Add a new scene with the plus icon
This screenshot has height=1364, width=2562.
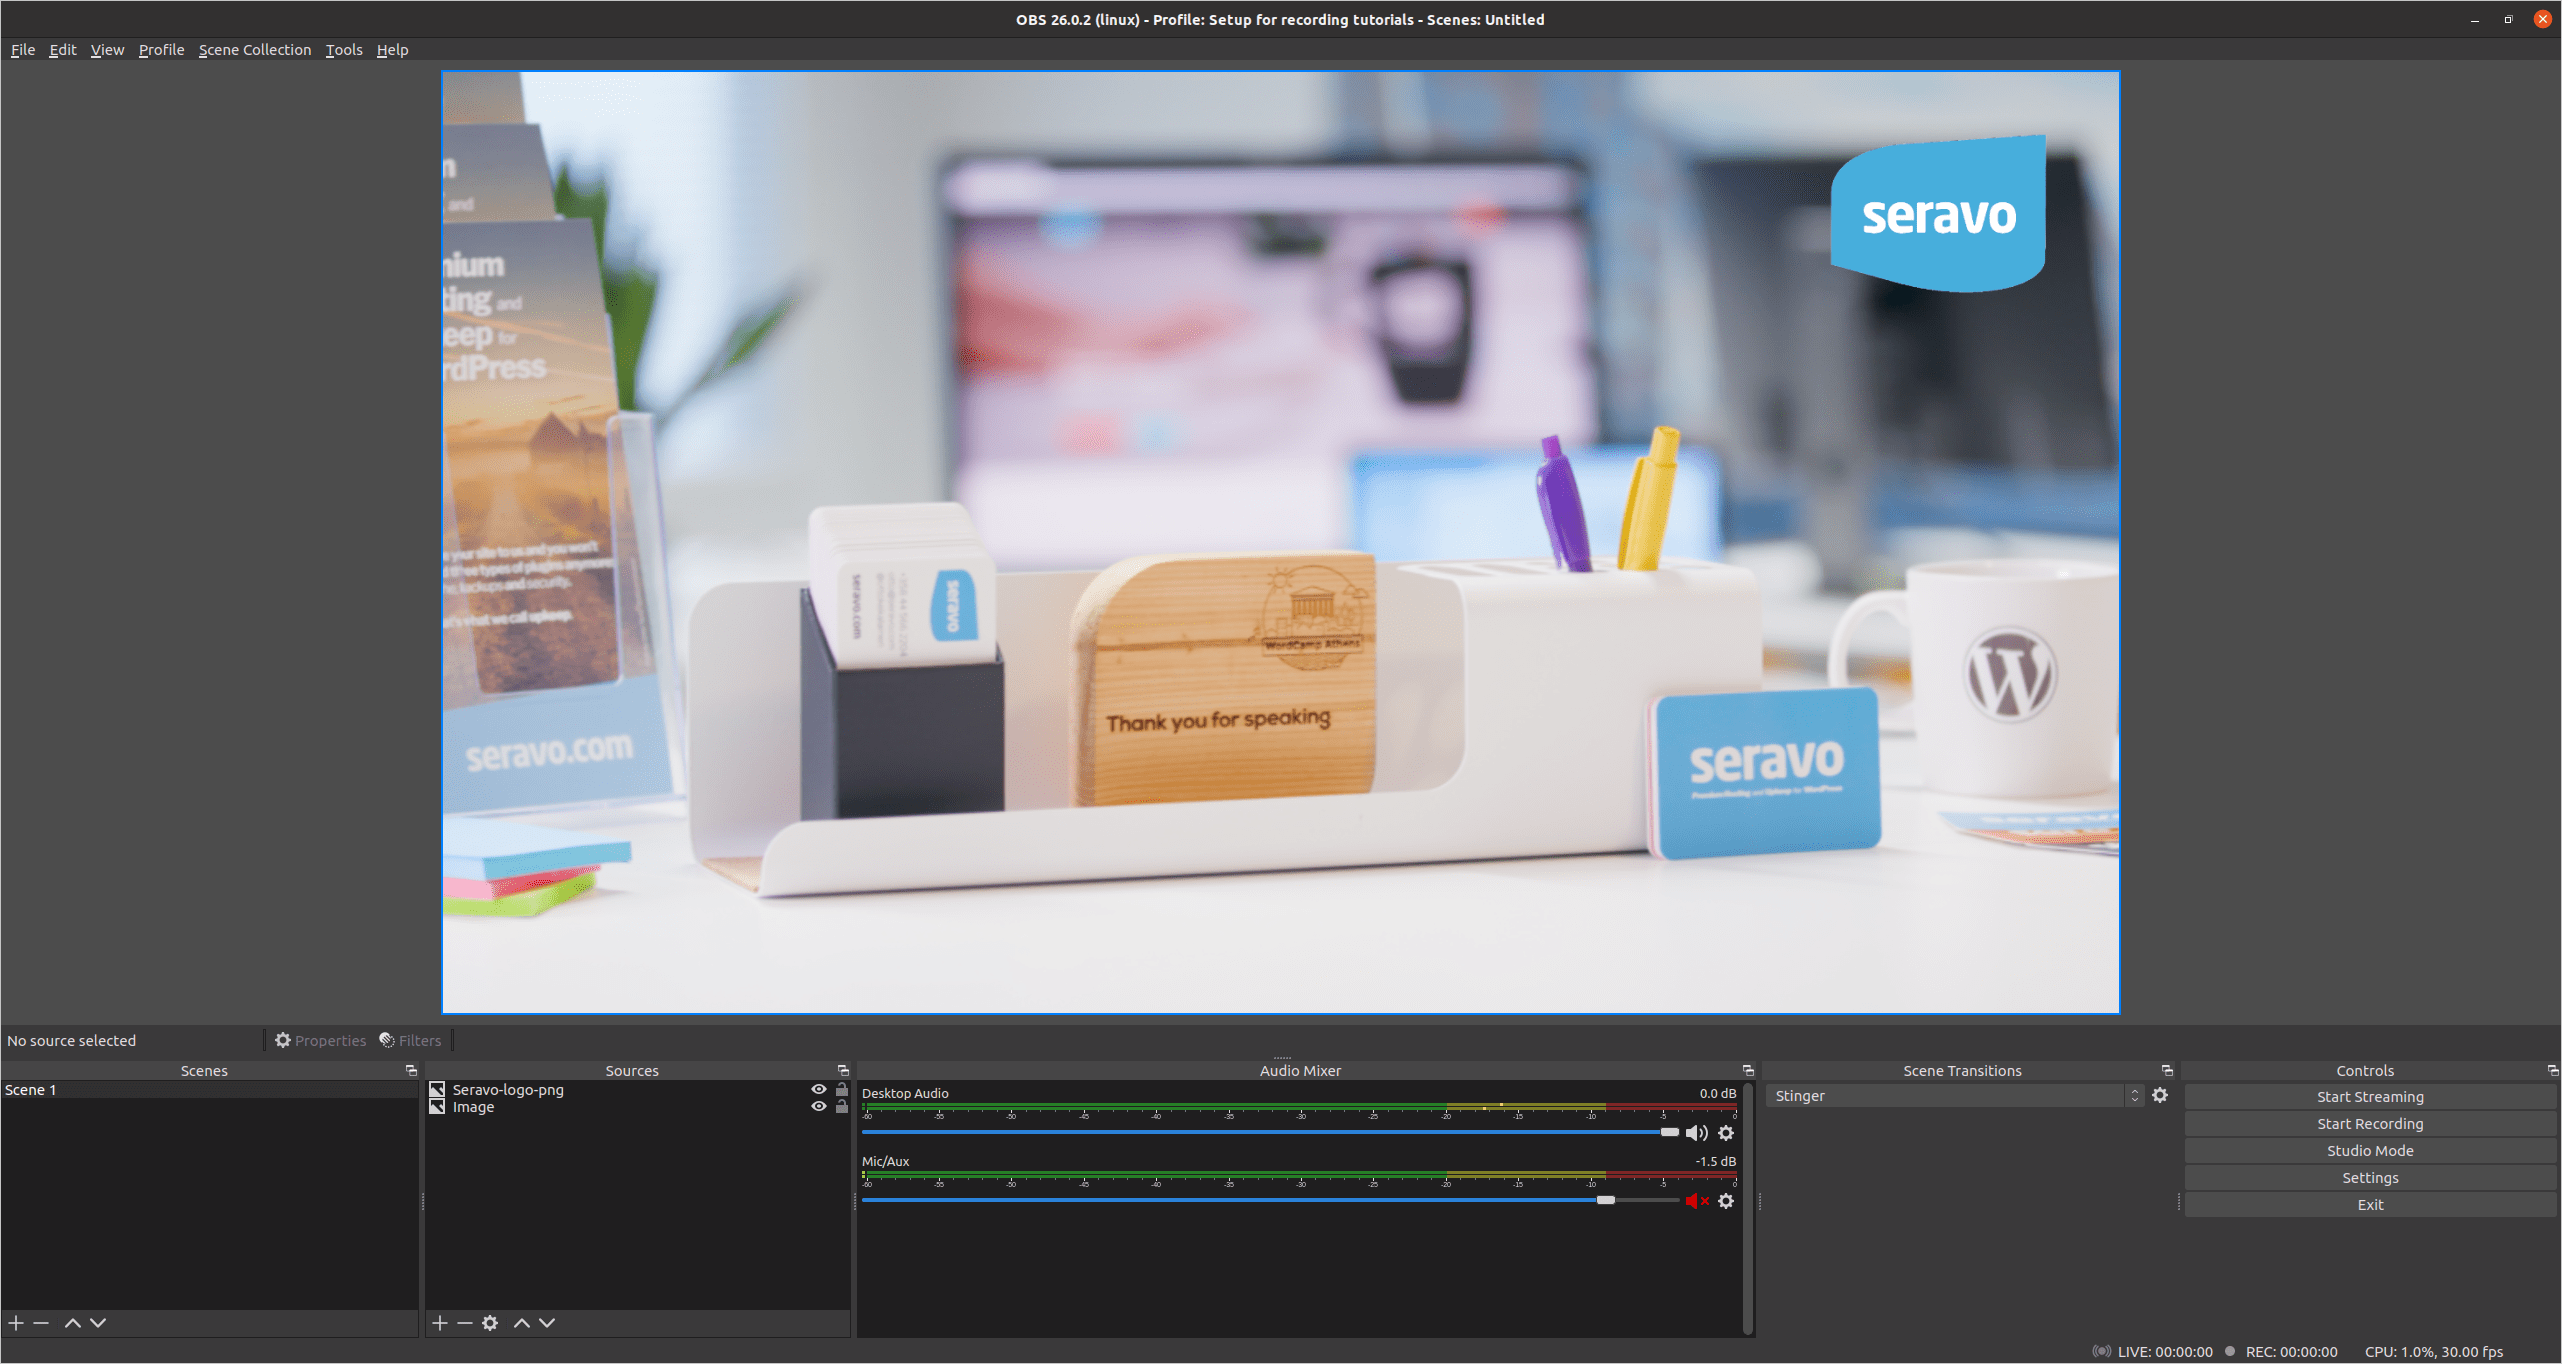16,1322
